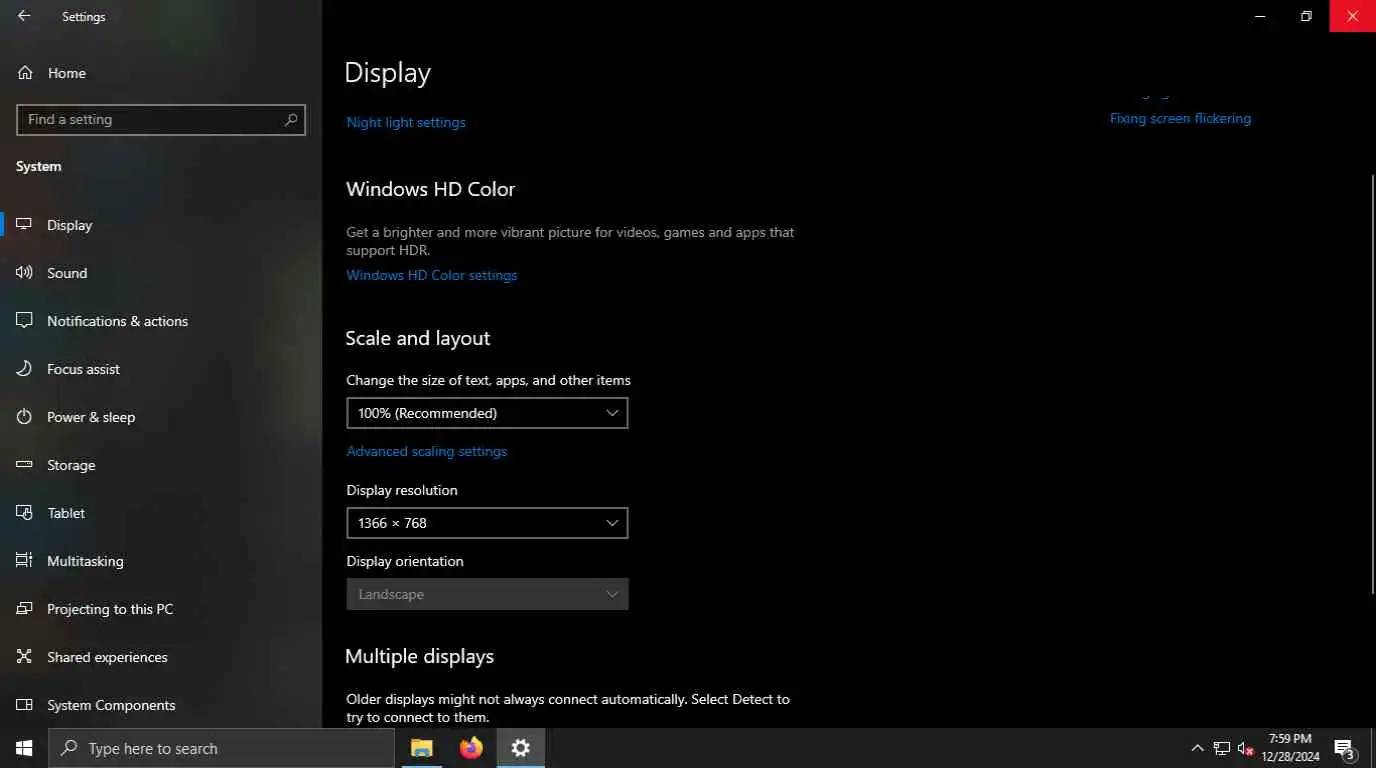Click the search magnifier in Find a setting
1376x768 pixels.
(291, 119)
